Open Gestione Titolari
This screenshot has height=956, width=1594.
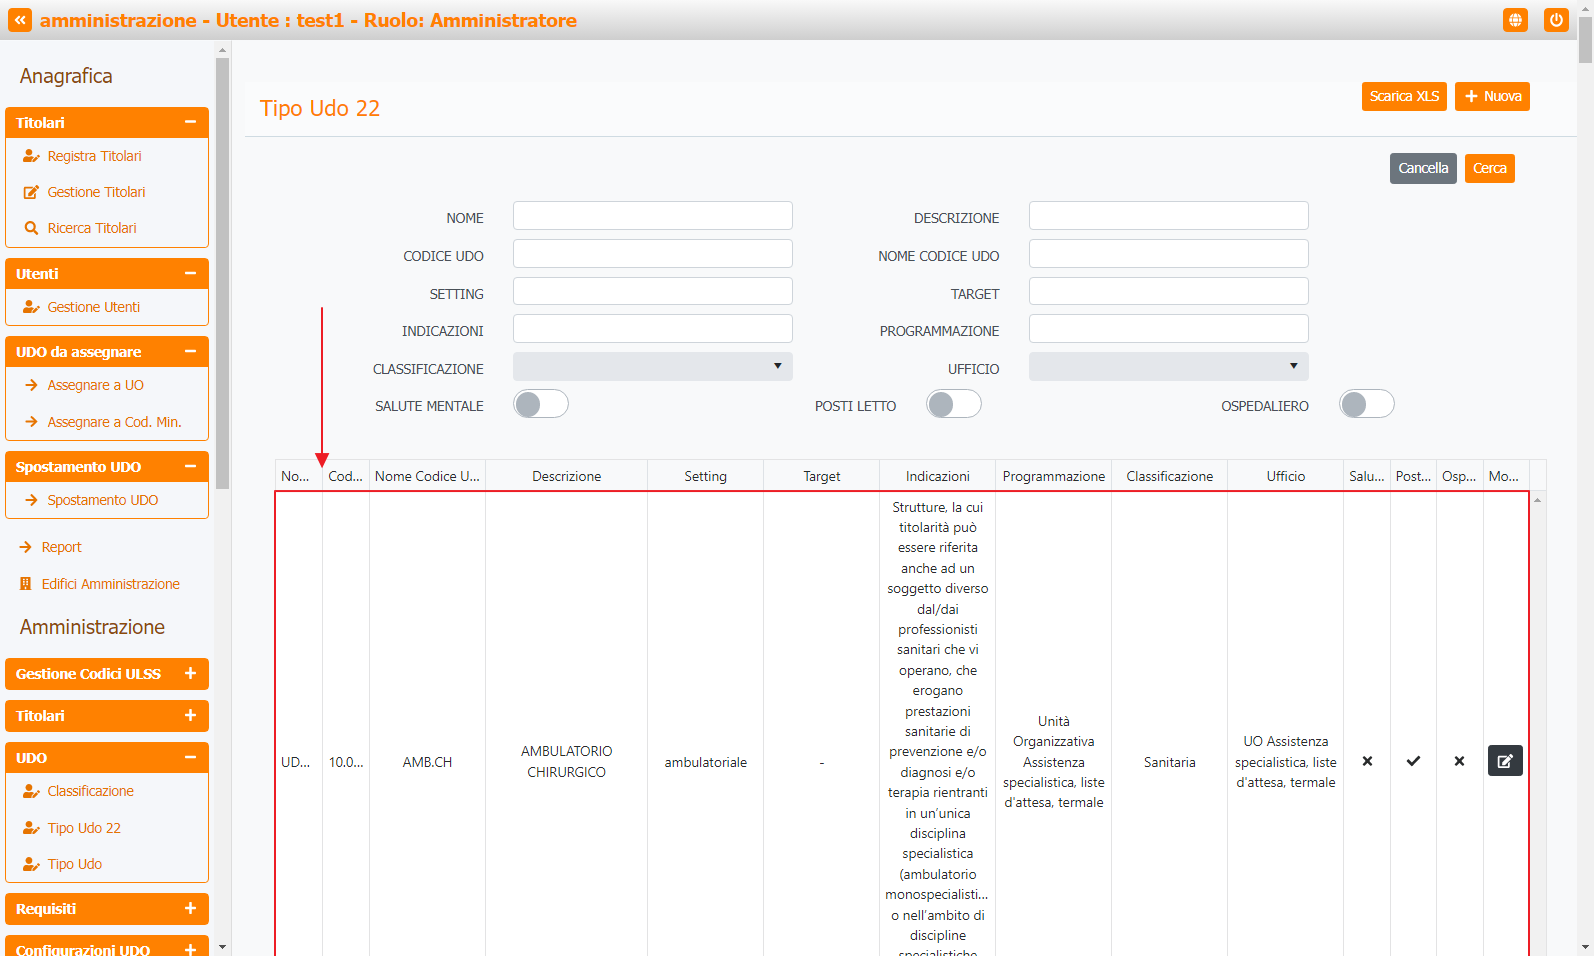(96, 192)
